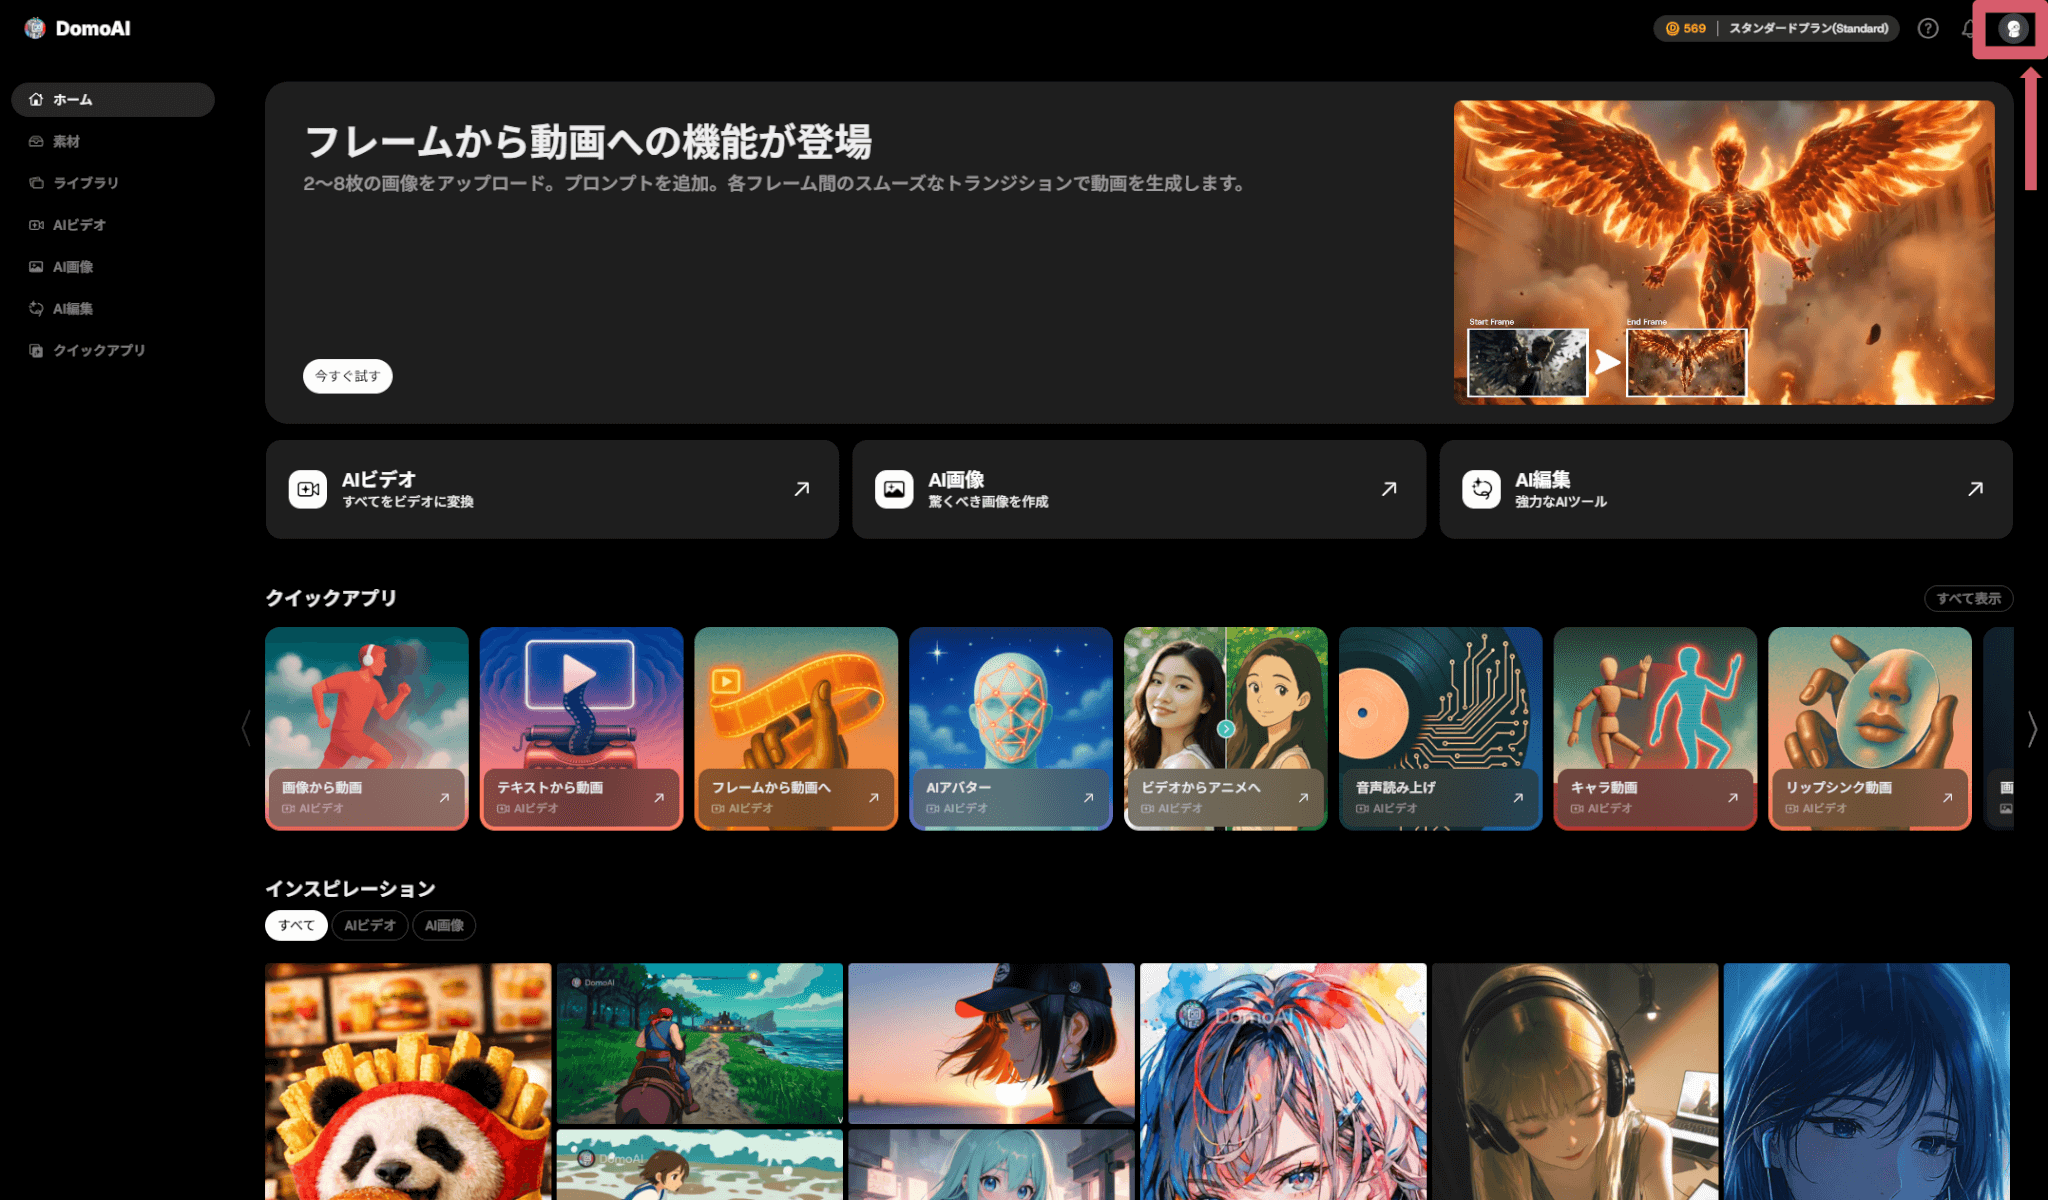
Task: Go to 素材 in the sidebar
Action: [x=66, y=141]
